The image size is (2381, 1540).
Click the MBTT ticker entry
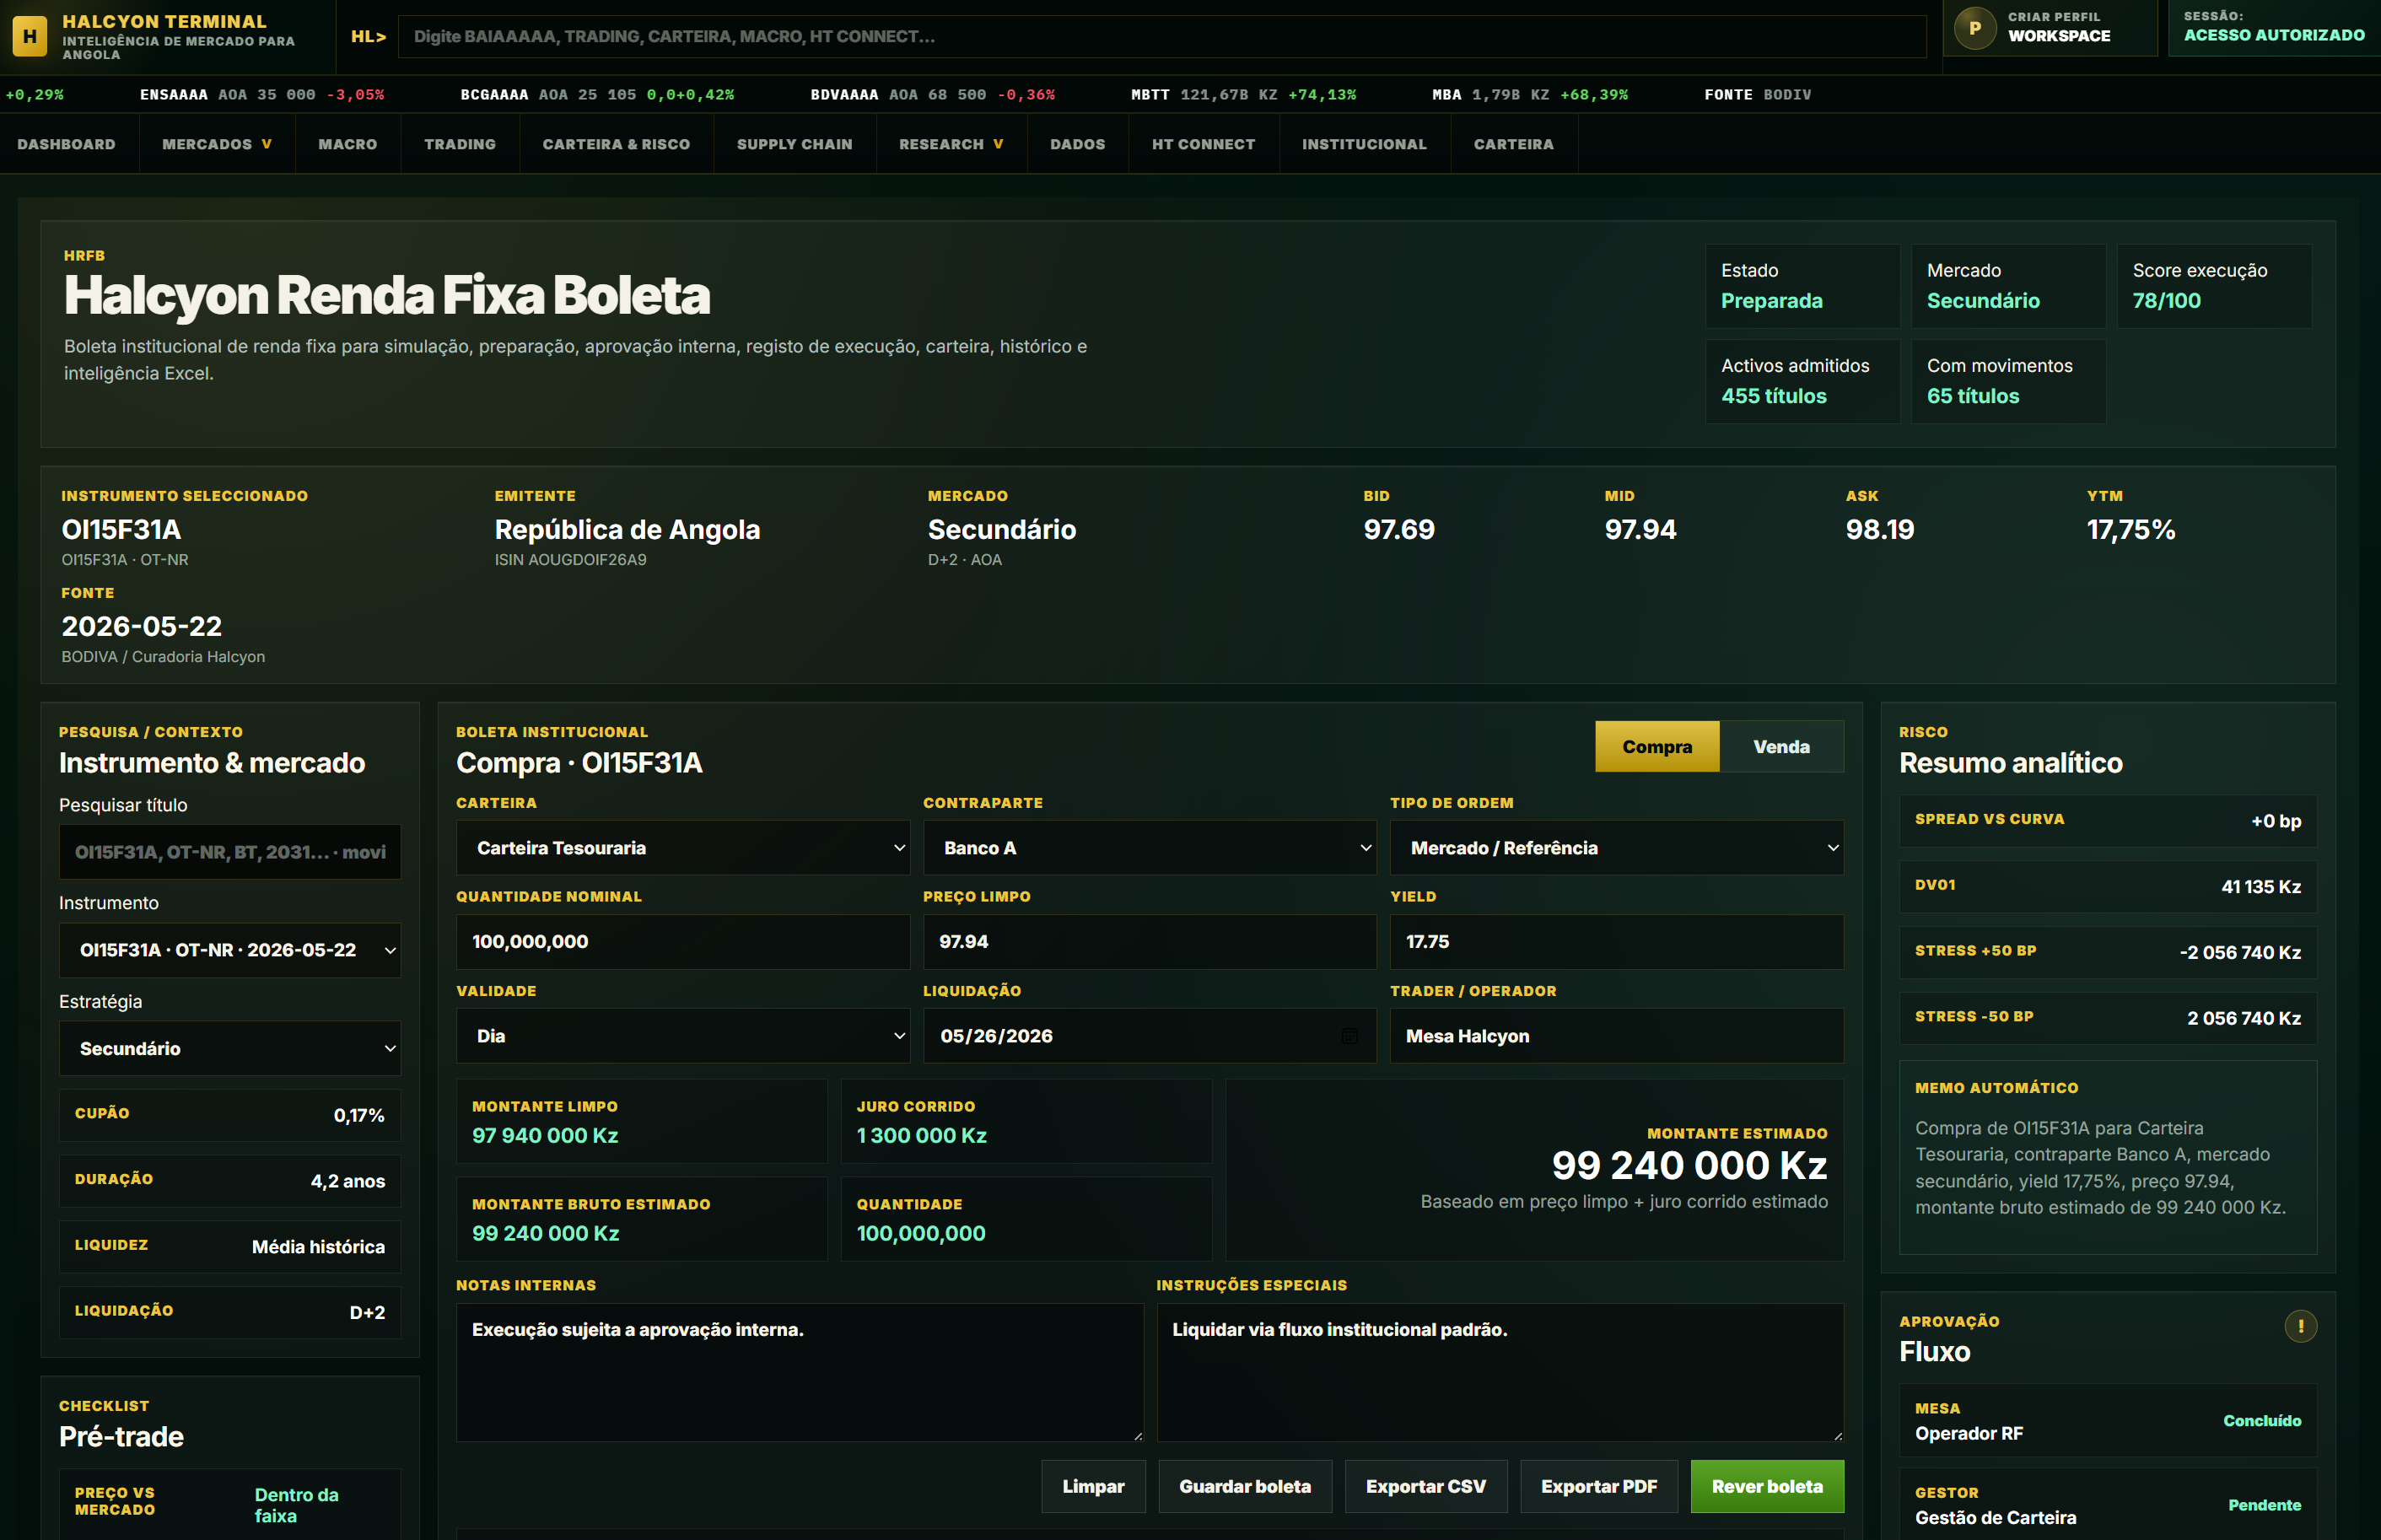tap(1243, 95)
